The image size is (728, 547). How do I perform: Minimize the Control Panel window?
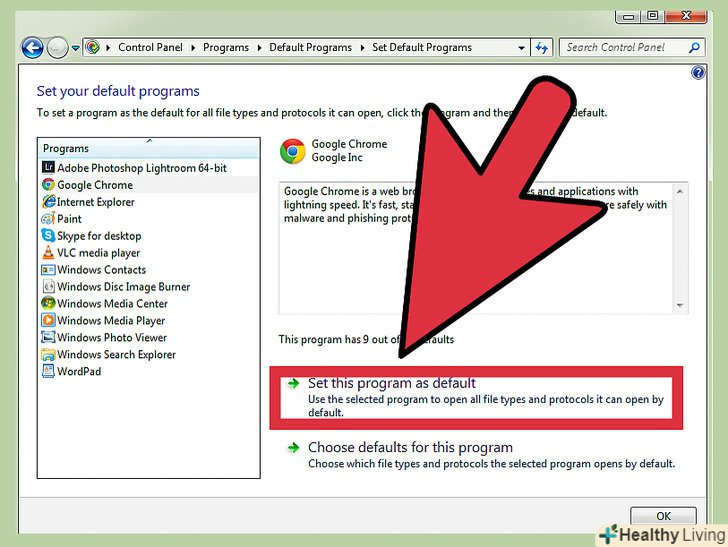pyautogui.click(x=628, y=16)
